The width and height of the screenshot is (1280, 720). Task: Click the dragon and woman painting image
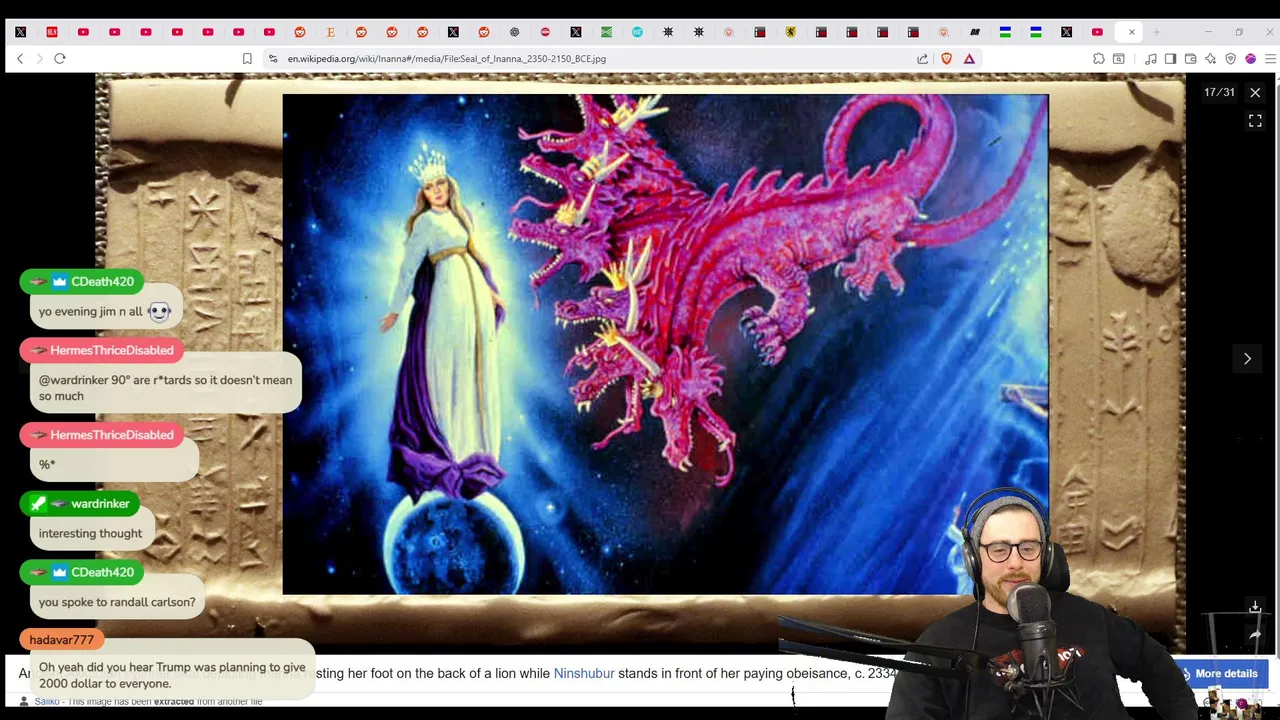[665, 344]
